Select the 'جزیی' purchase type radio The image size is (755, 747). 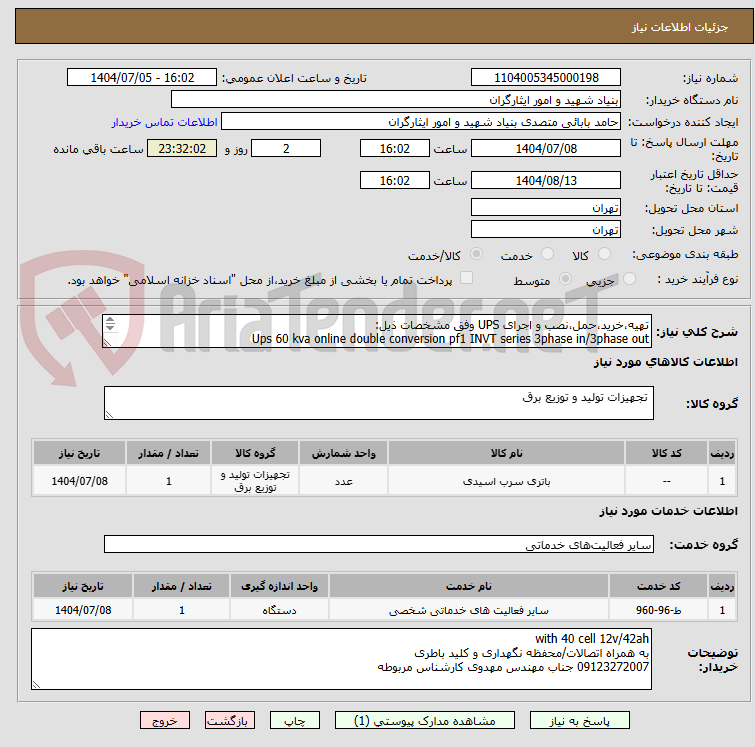tap(629, 278)
